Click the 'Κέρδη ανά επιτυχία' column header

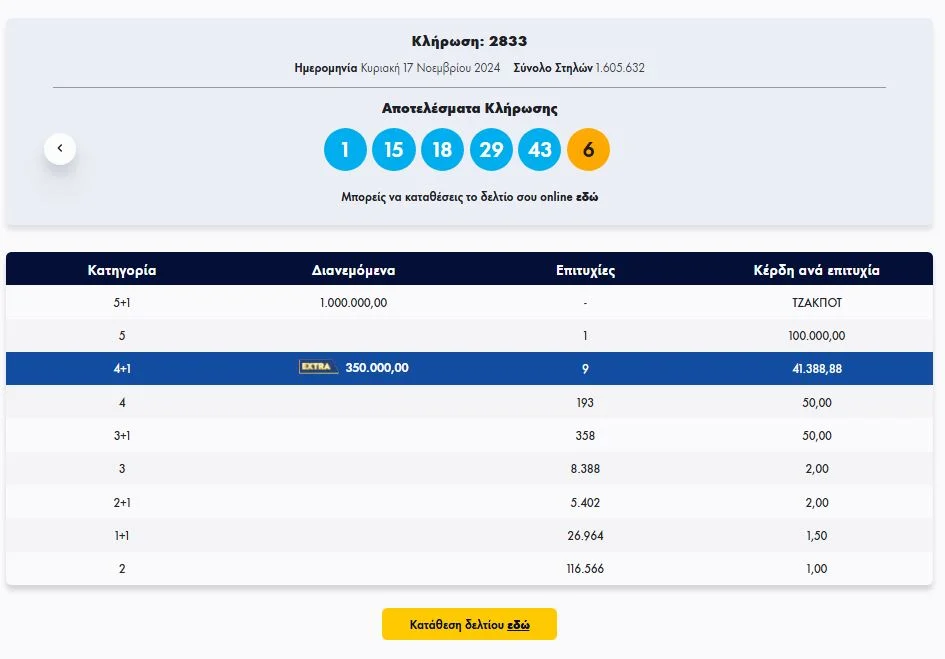(x=816, y=270)
